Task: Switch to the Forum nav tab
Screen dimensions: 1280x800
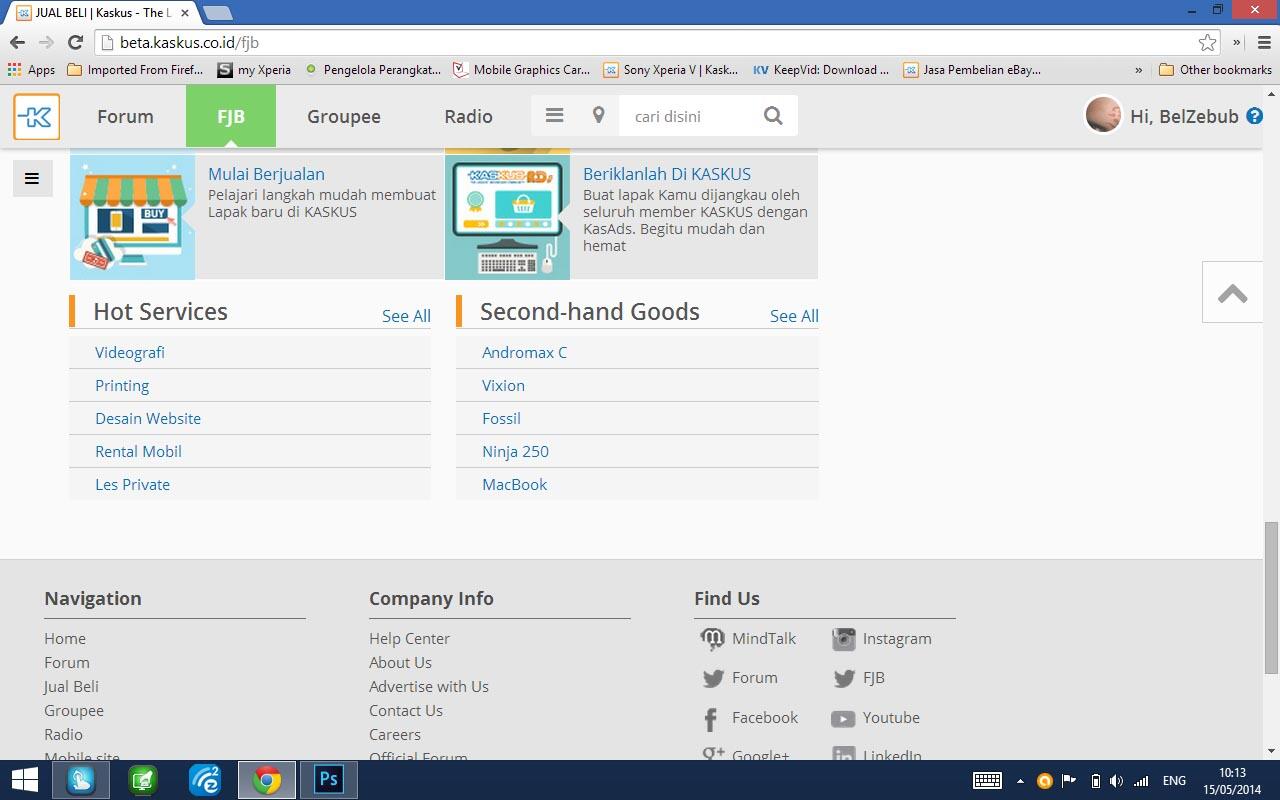Action: click(125, 116)
